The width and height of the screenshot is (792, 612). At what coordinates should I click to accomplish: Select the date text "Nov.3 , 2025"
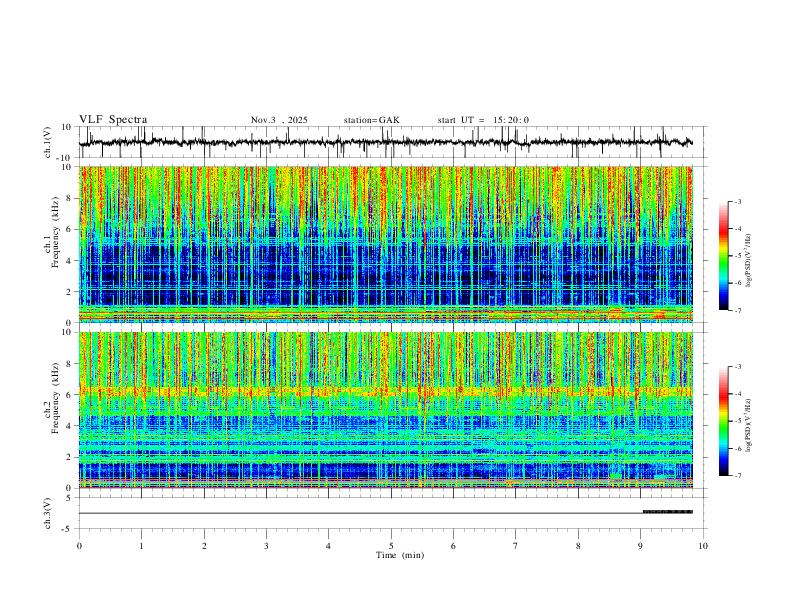[x=279, y=120]
